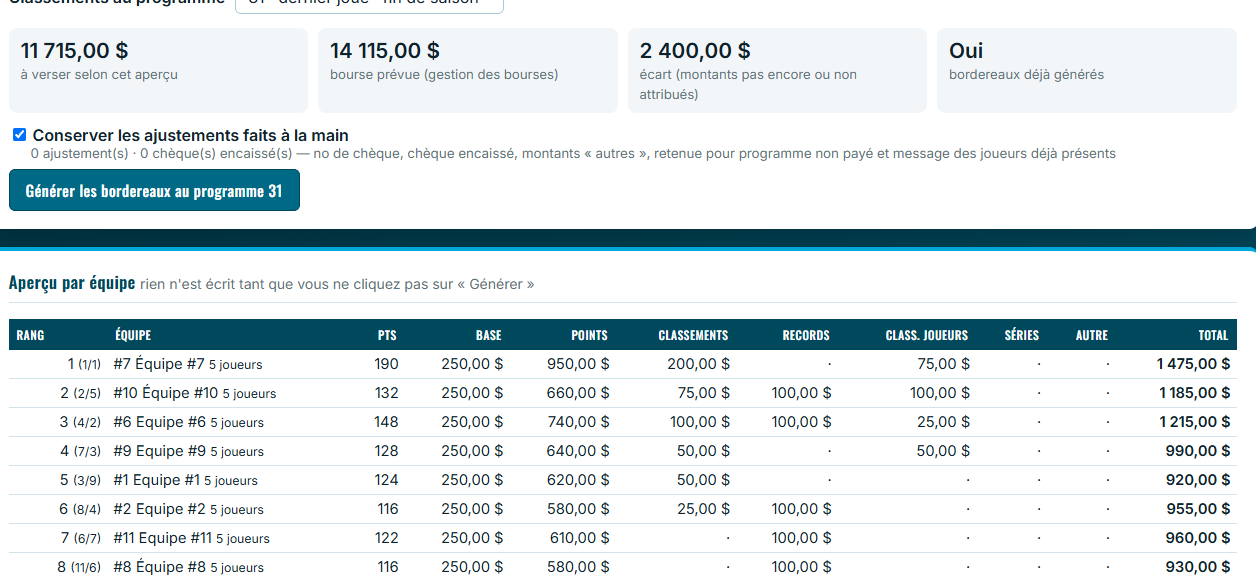Screen dimensions: 1256x580
Task: Click the 128 pts value for Equipe #9
Action: [x=386, y=451]
